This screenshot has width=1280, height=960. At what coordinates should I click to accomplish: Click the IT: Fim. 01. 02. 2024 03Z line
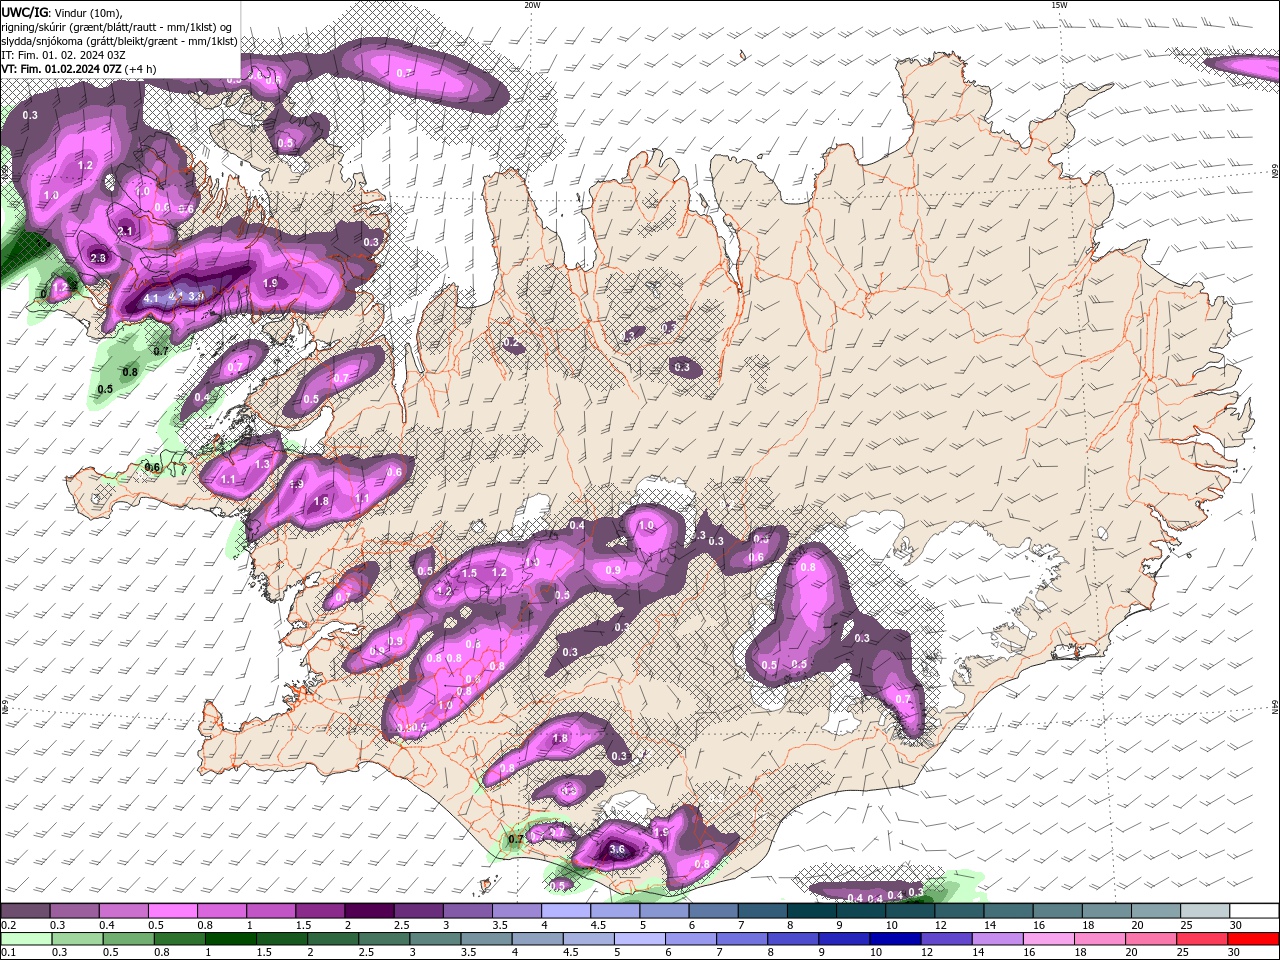[61, 55]
